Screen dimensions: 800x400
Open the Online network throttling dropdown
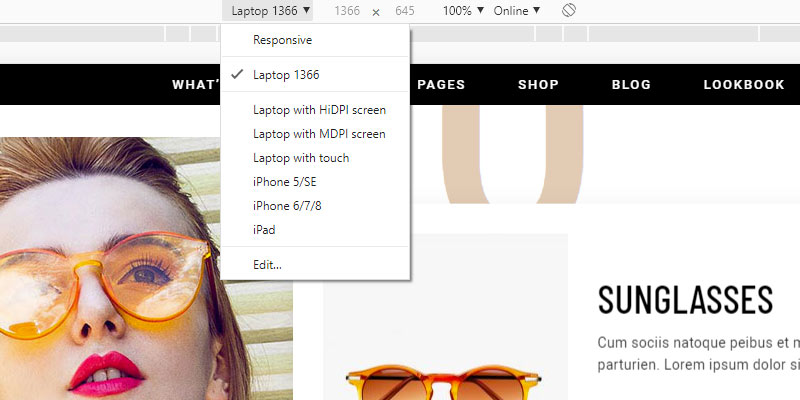point(516,11)
